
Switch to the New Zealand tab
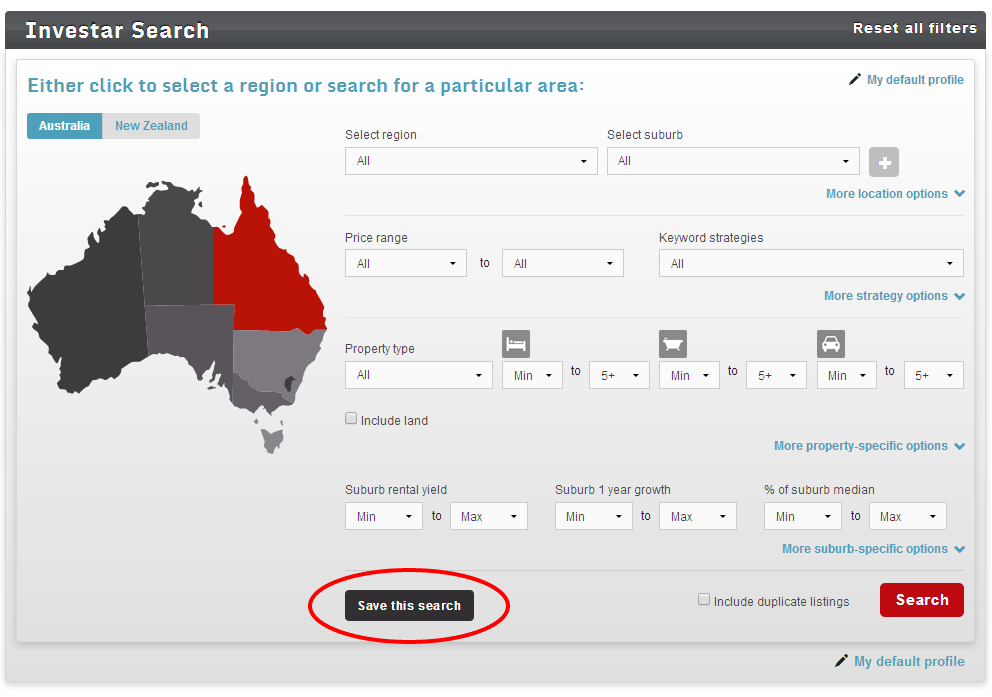coord(151,126)
